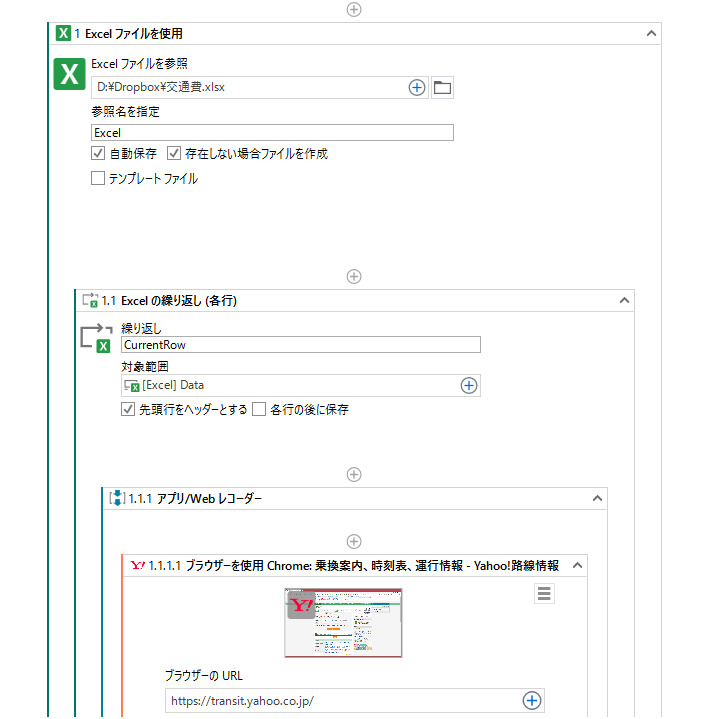Toggle 存在しない場合ファイルを作成 checkbox
Viewport: 714px width, 719px height.
pos(174,154)
